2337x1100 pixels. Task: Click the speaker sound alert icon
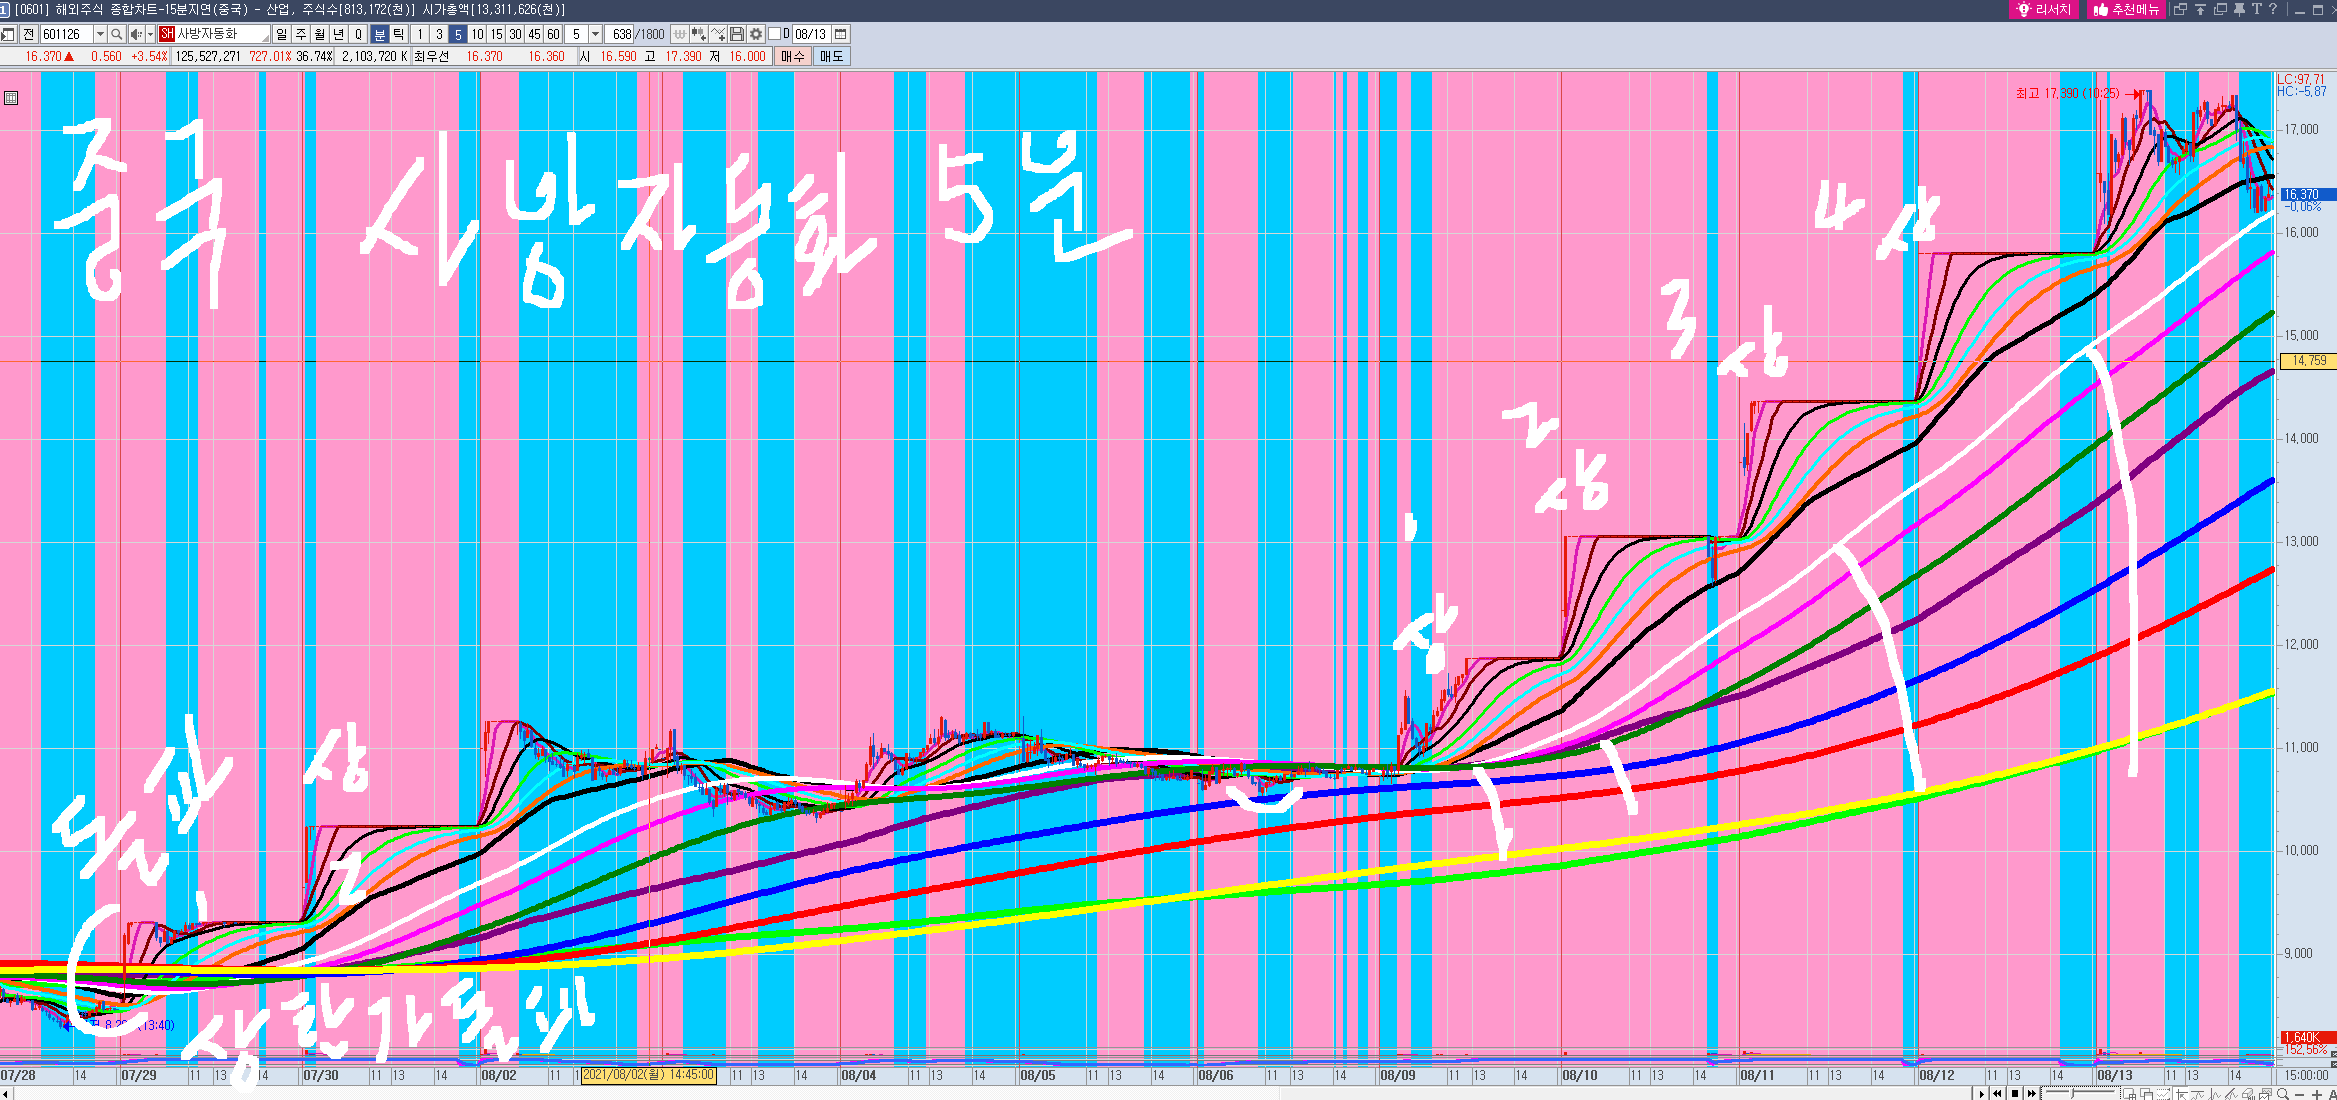(x=135, y=34)
